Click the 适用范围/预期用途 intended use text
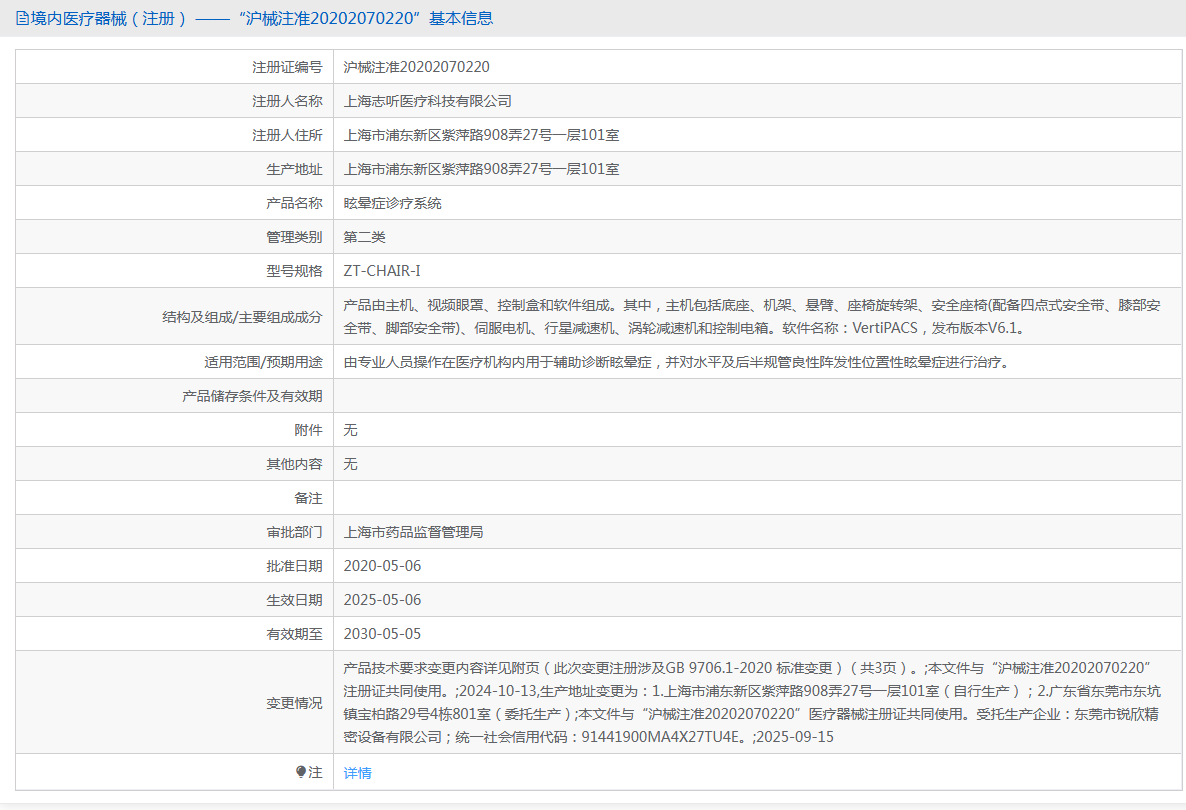Viewport: 1186px width, 810px height. coord(675,362)
